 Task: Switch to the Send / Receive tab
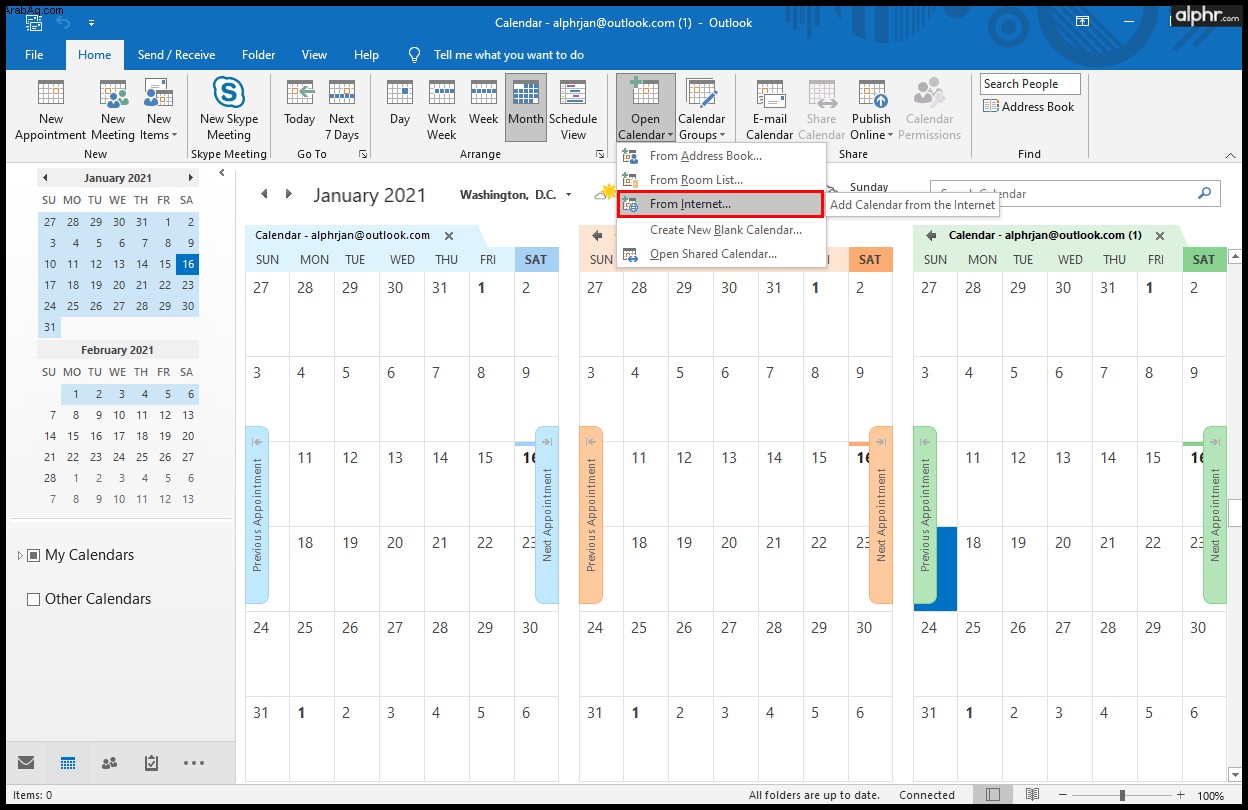coord(176,55)
